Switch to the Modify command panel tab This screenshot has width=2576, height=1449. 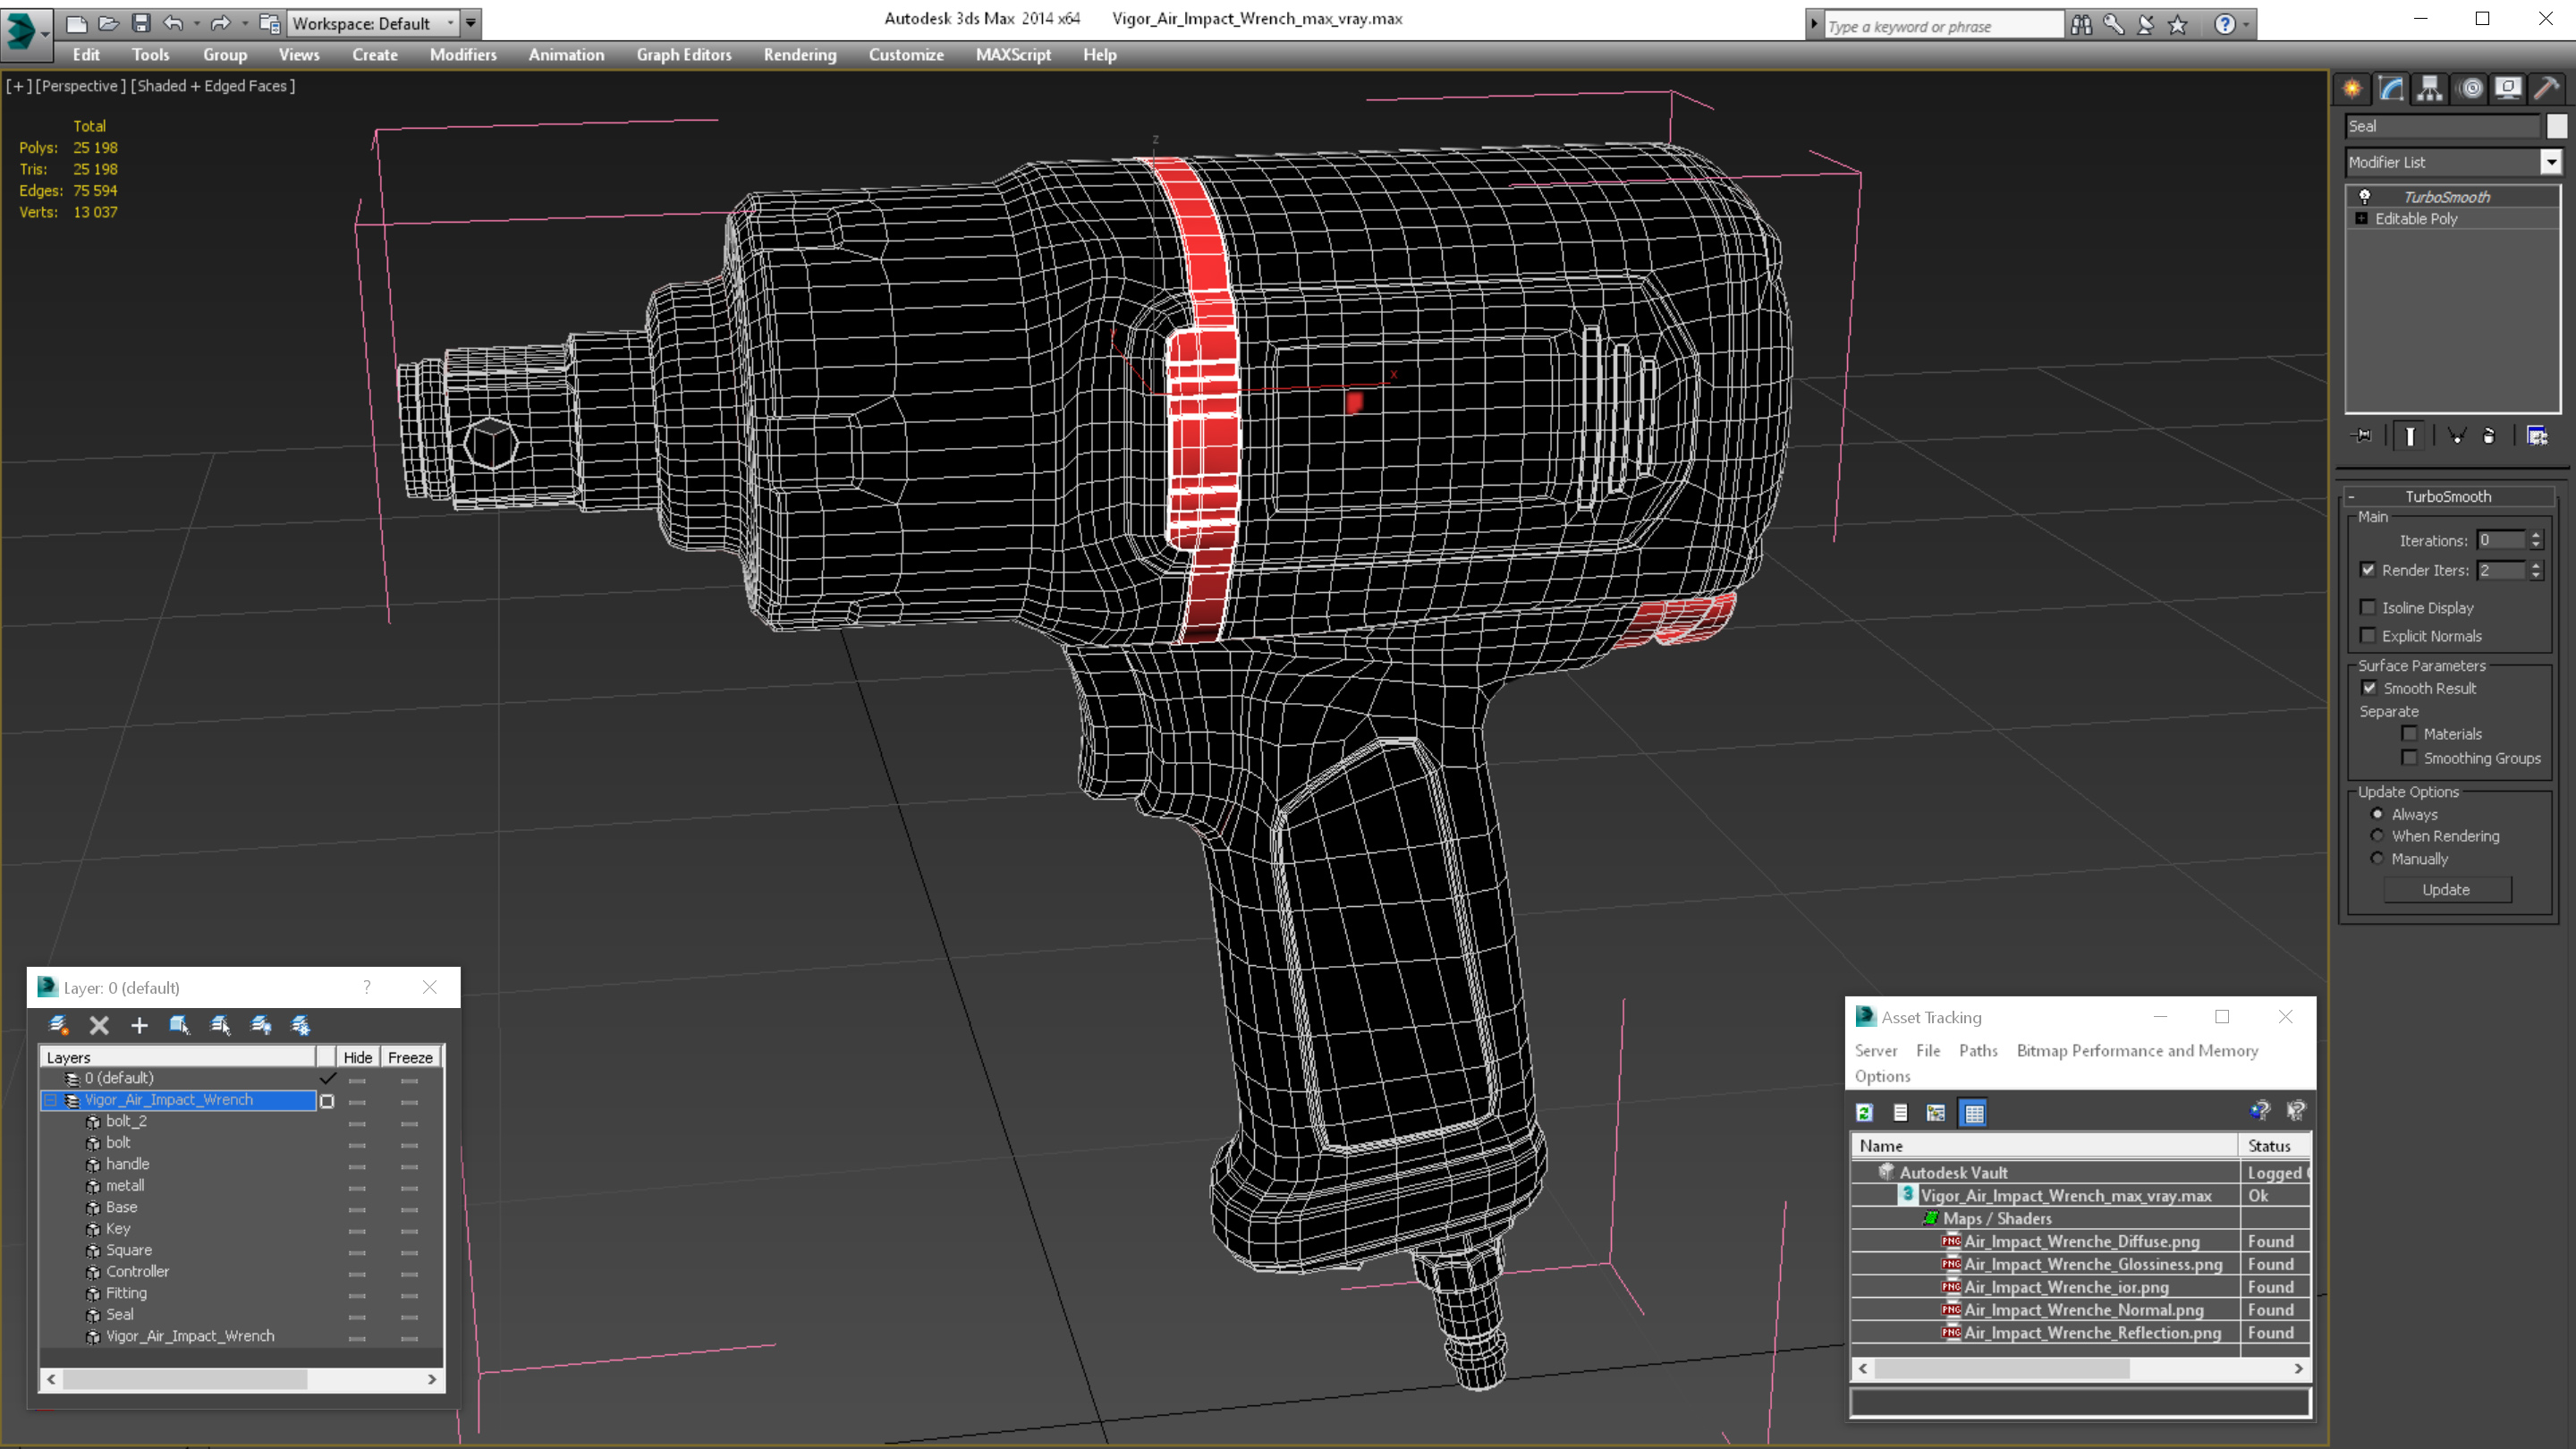pos(2391,89)
